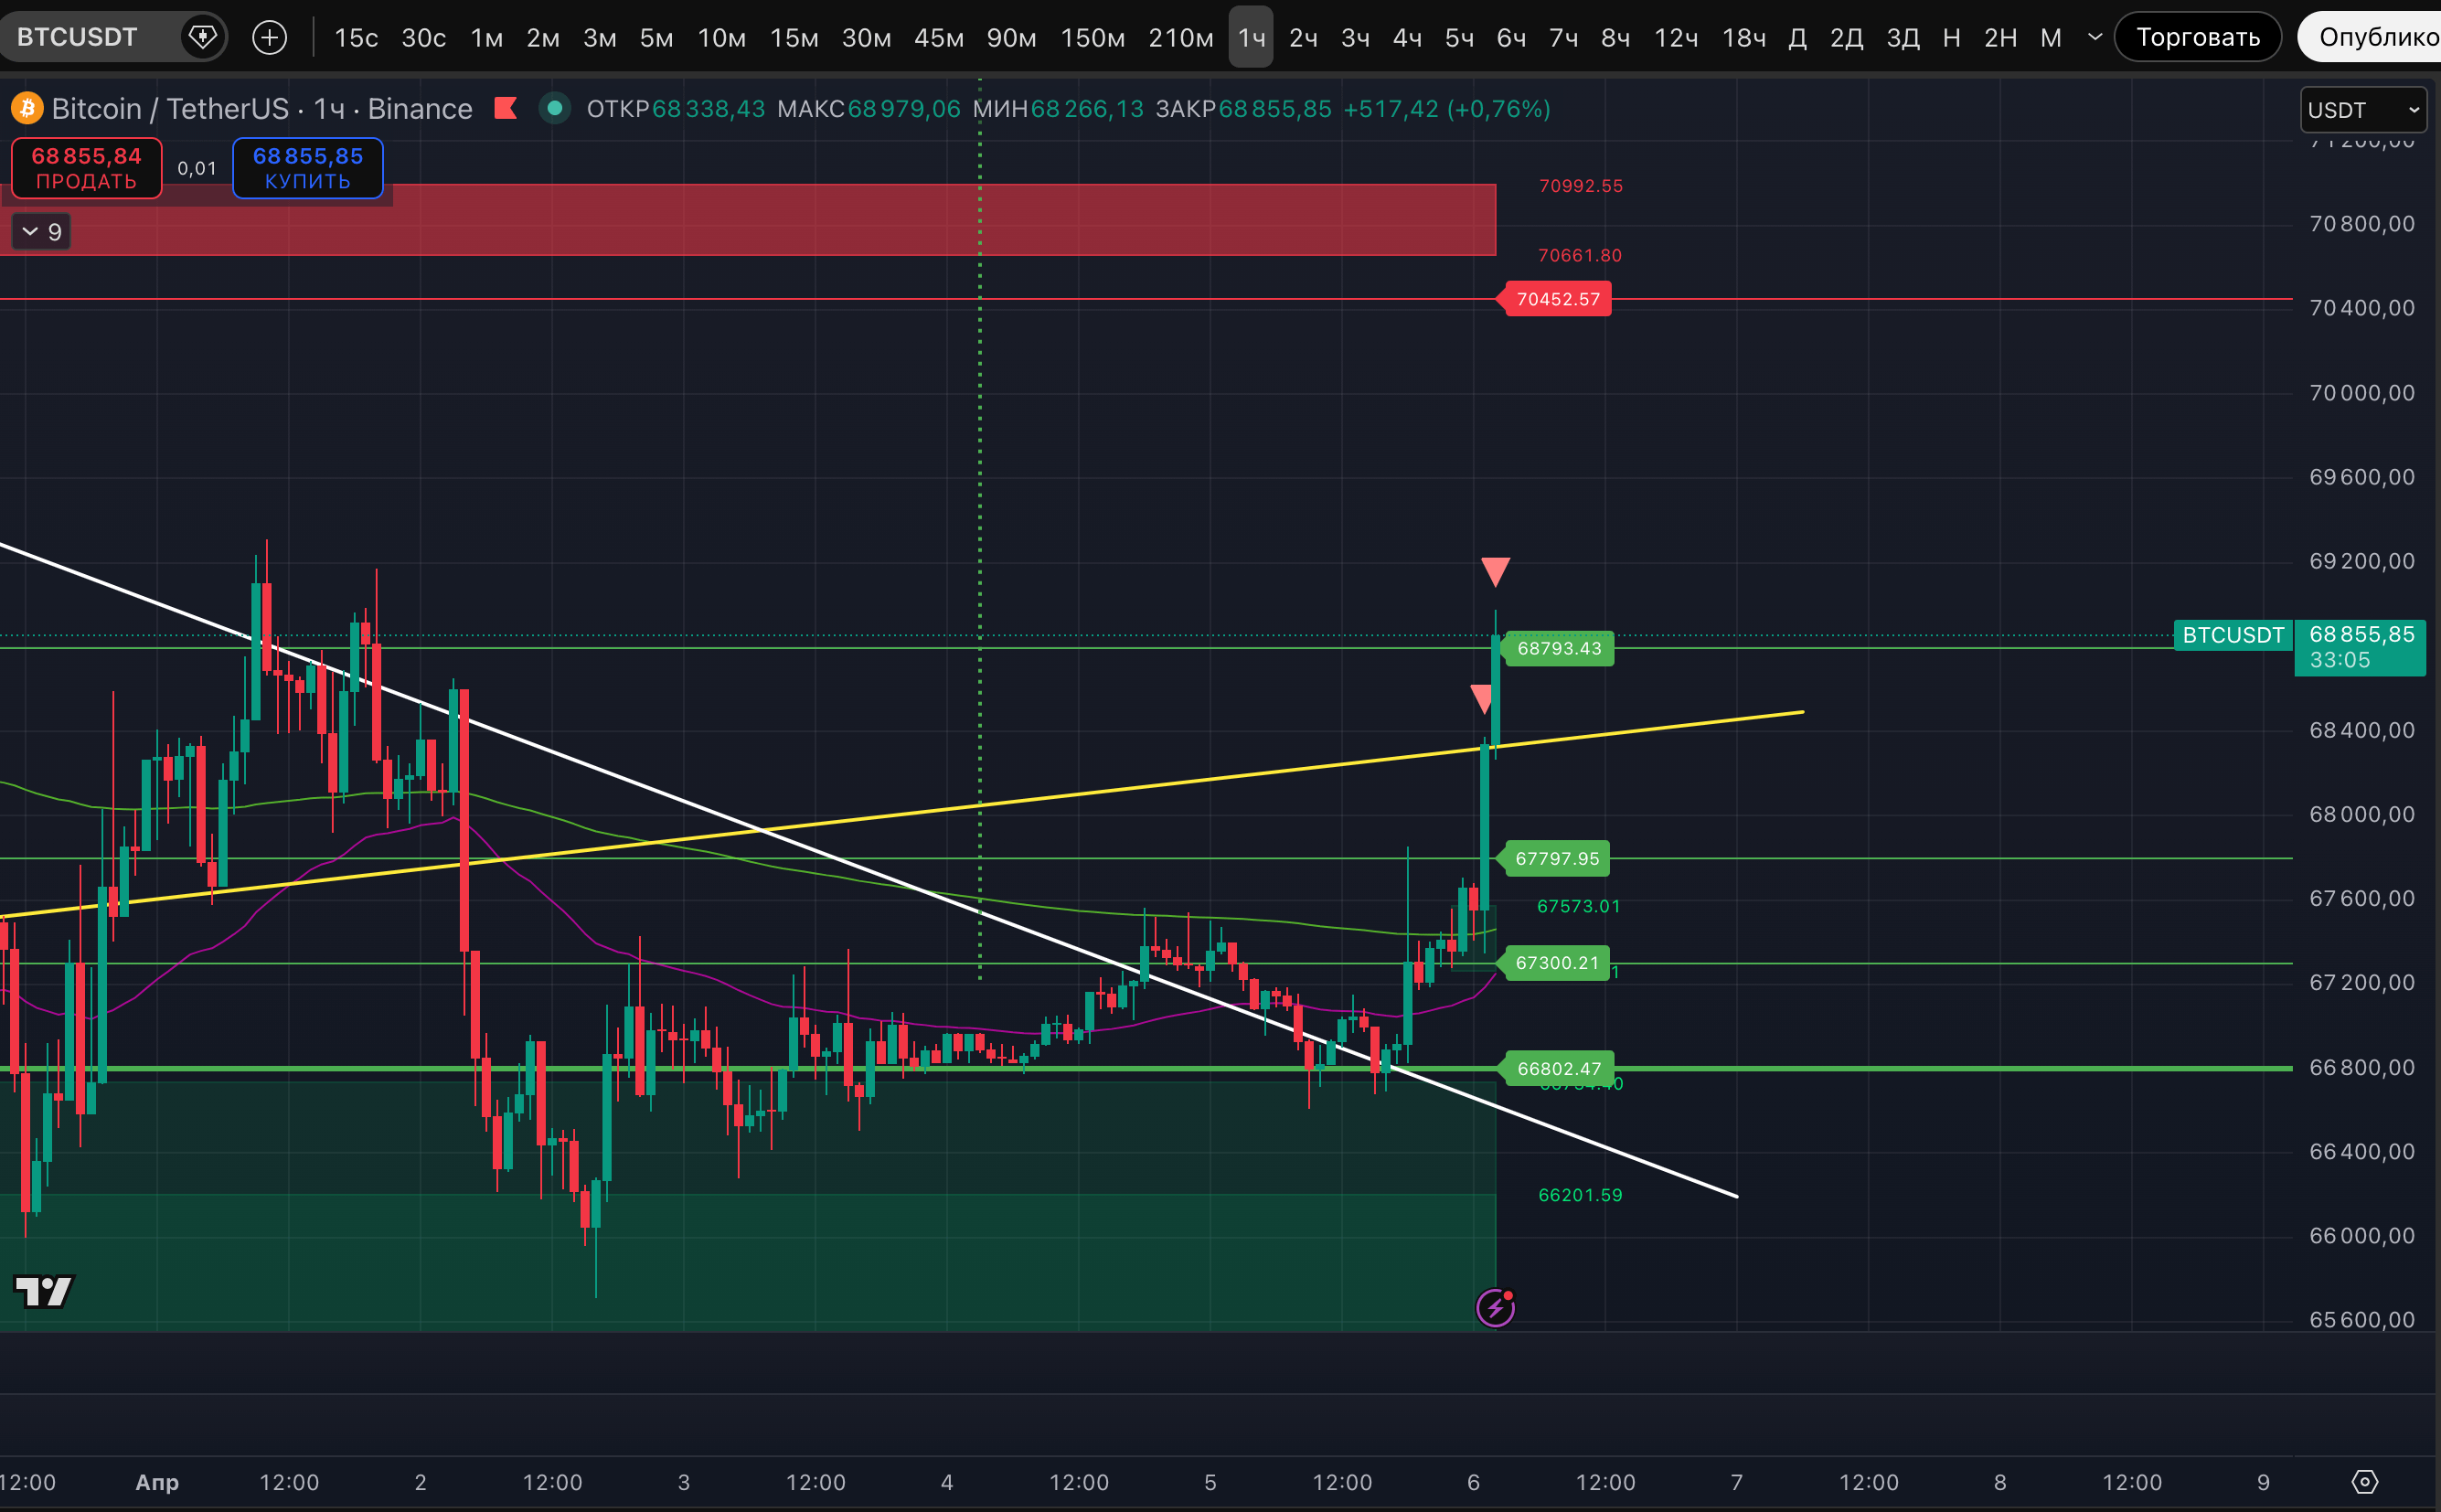Open the USDT currency dropdown
The width and height of the screenshot is (2441, 1512).
click(2363, 110)
